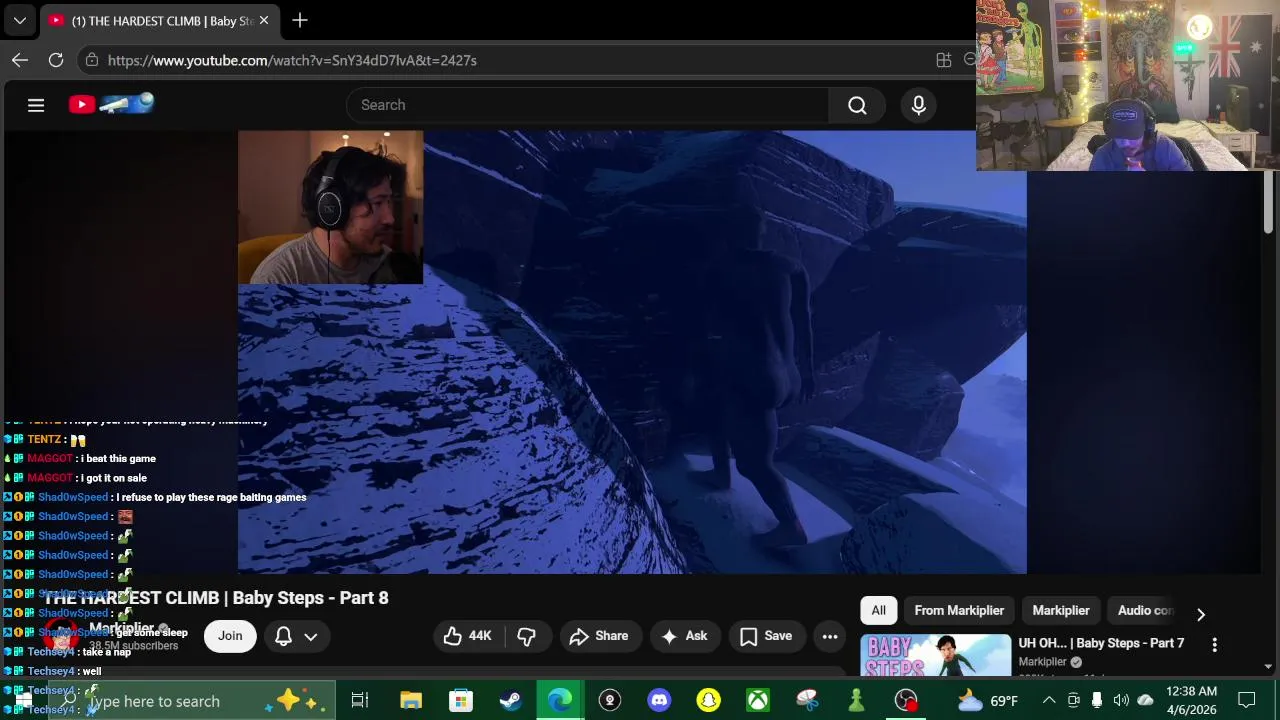This screenshot has height=720, width=1280.
Task: Switch to Microsoft Edge in the taskbar
Action: [560, 701]
